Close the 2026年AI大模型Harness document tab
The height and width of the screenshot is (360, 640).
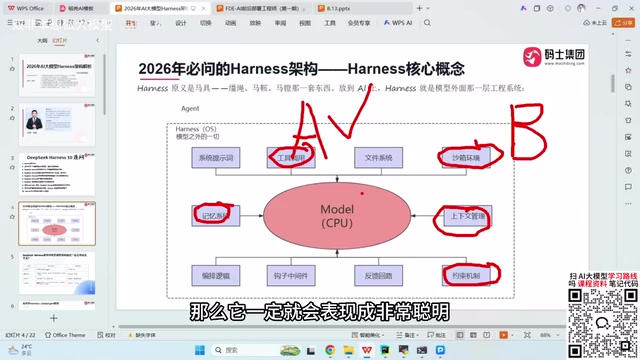(203, 8)
